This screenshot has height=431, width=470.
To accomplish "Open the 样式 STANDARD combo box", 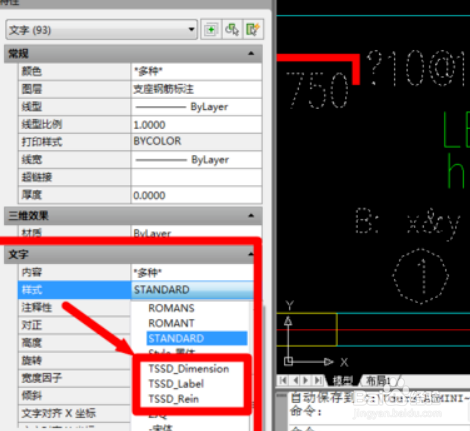I will (192, 290).
